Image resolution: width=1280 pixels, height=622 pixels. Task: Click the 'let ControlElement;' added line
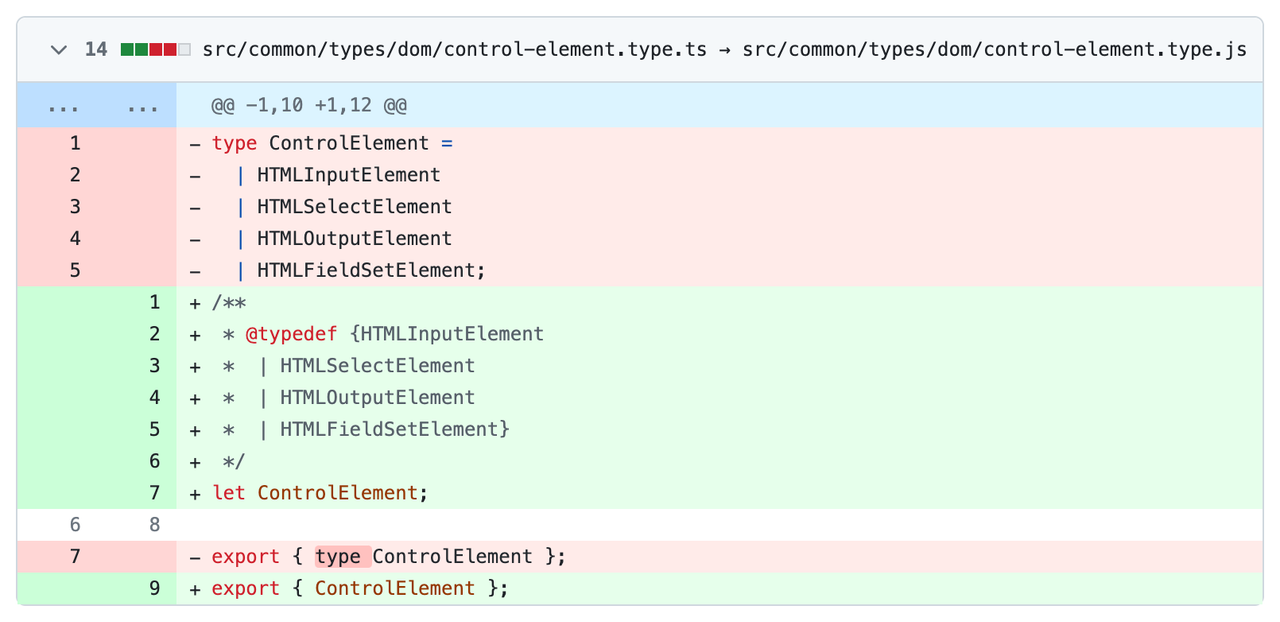(x=320, y=493)
